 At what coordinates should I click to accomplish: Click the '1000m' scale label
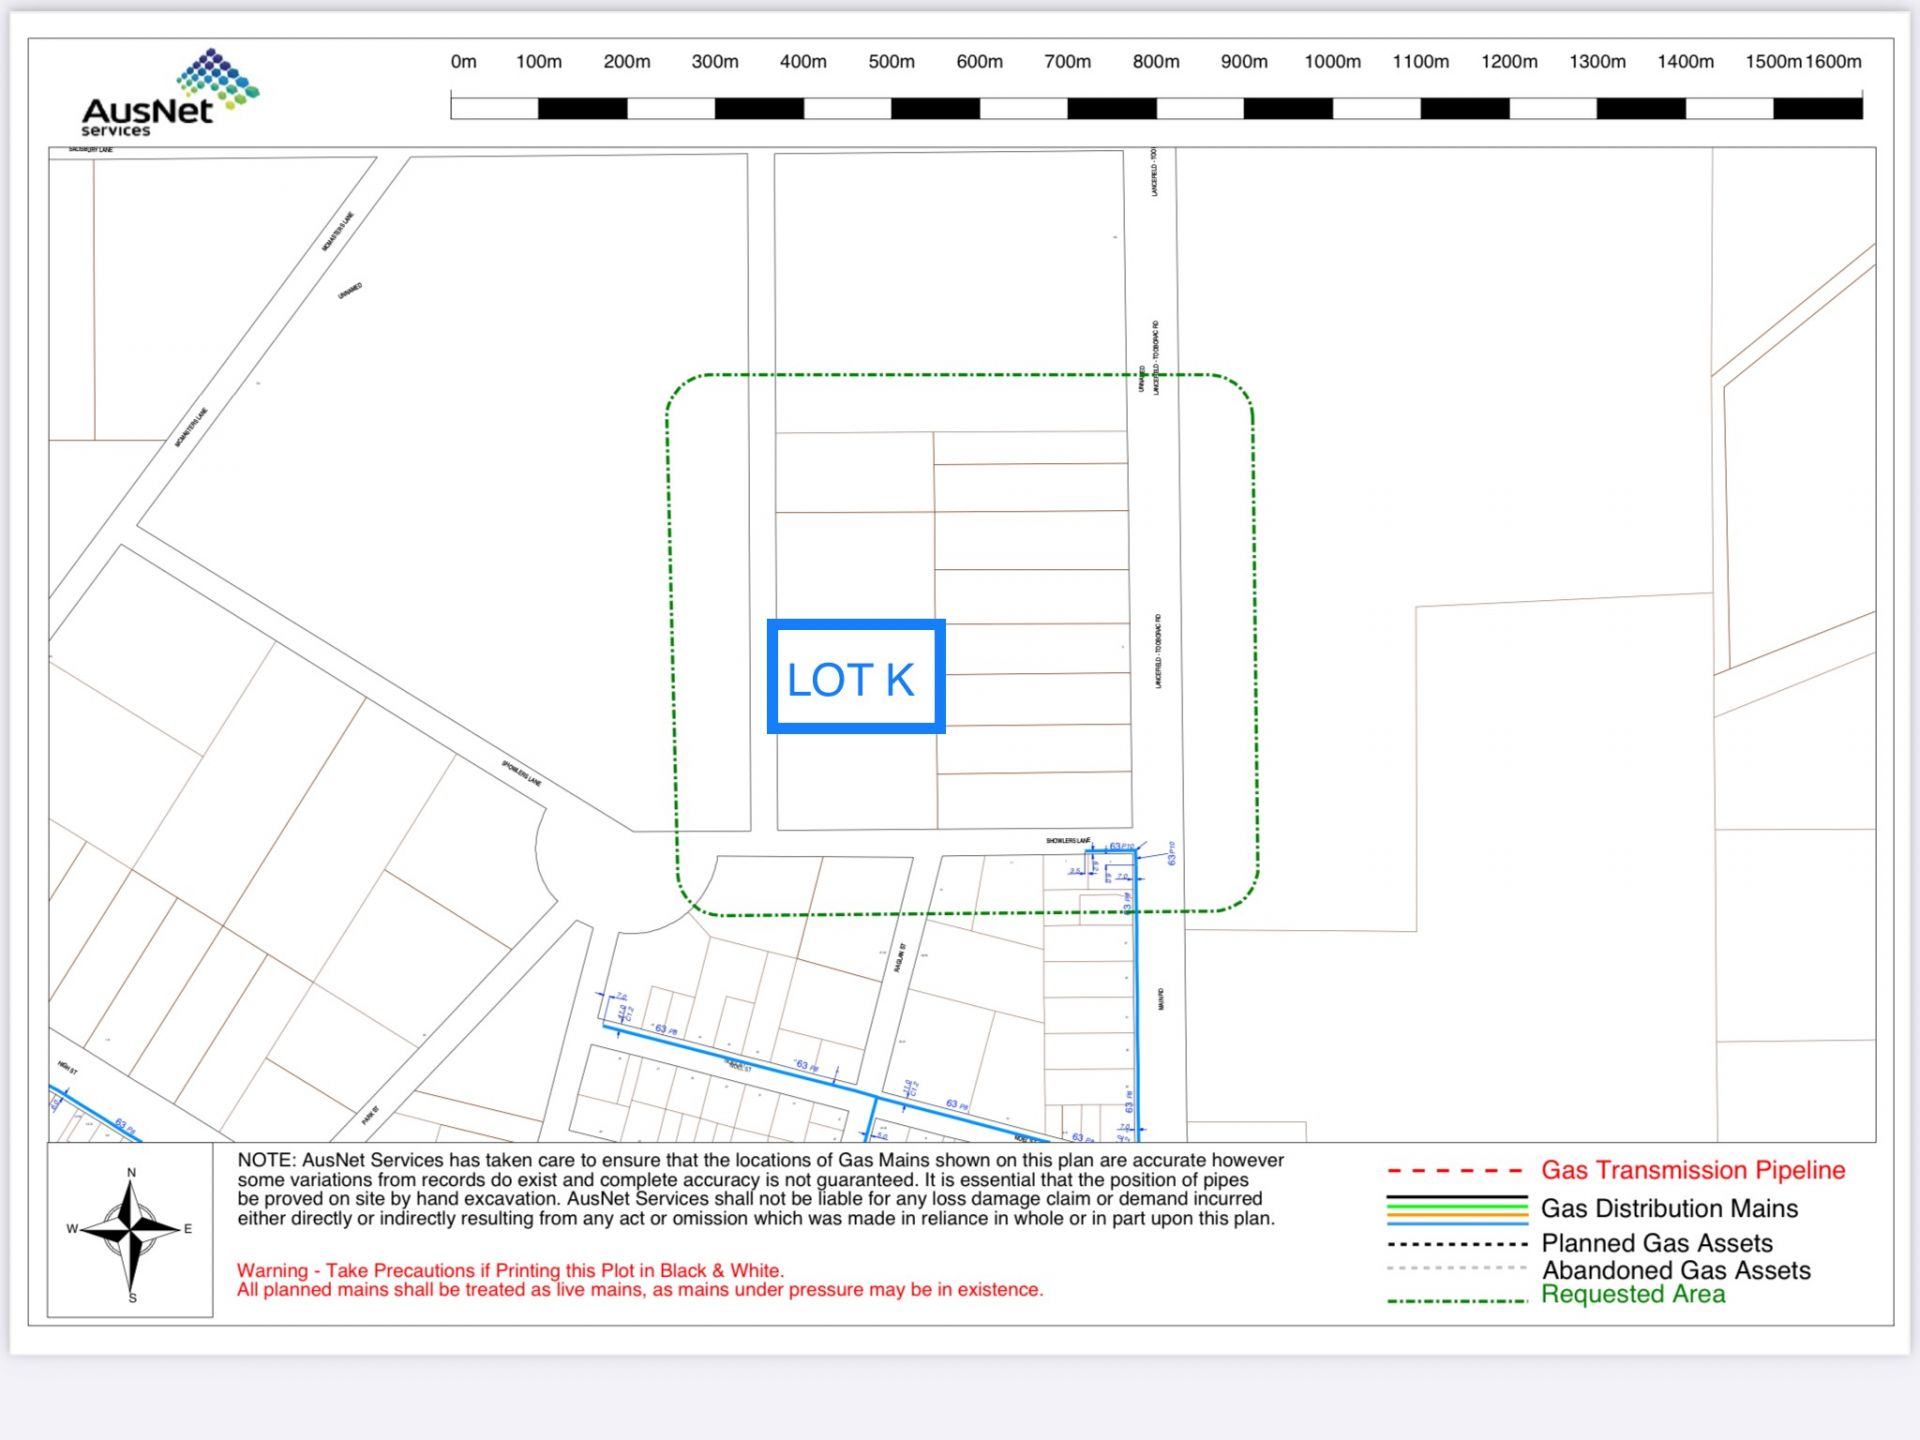1332,62
